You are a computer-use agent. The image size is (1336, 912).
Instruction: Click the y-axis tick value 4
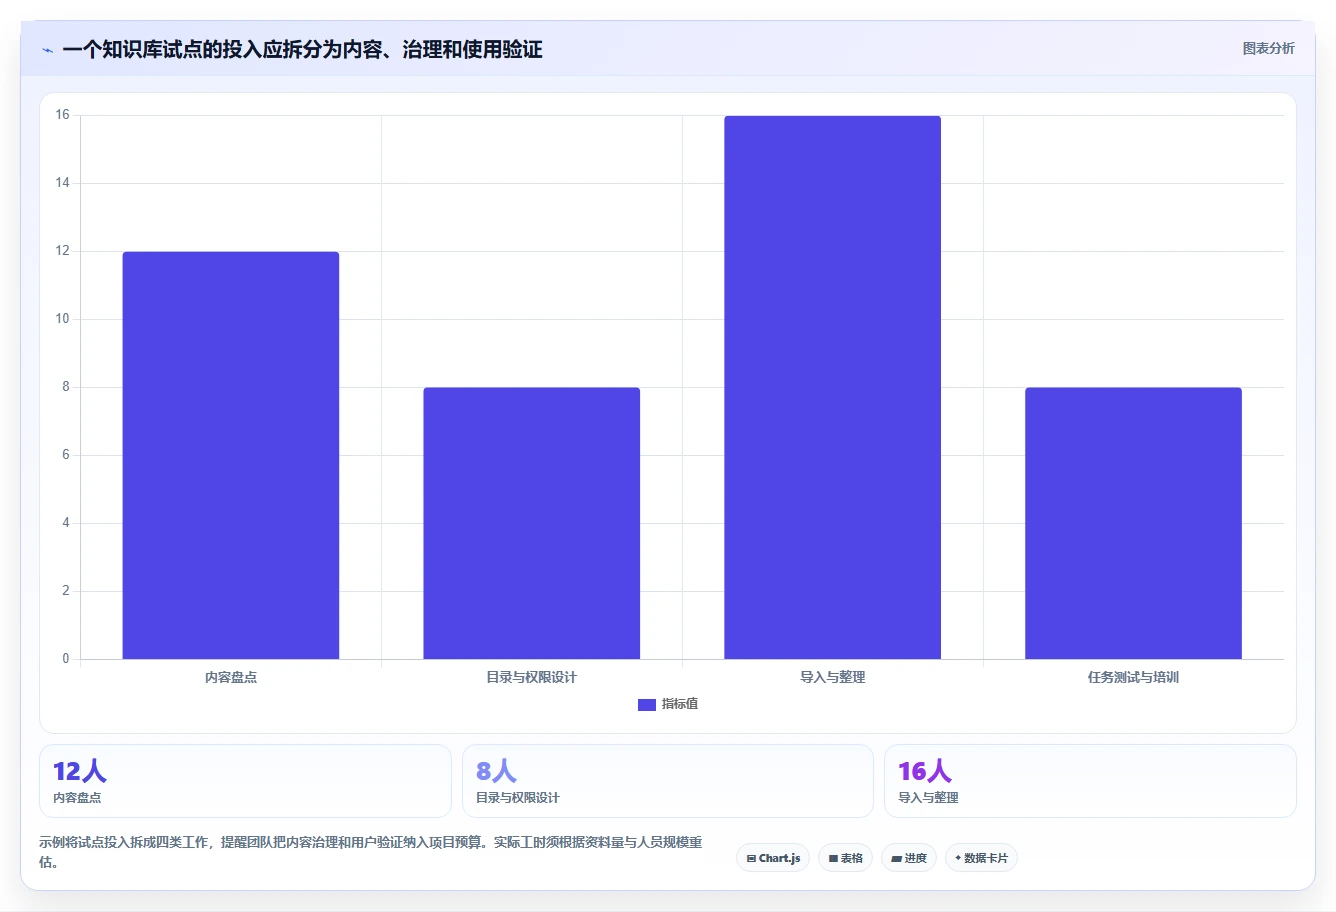click(66, 523)
